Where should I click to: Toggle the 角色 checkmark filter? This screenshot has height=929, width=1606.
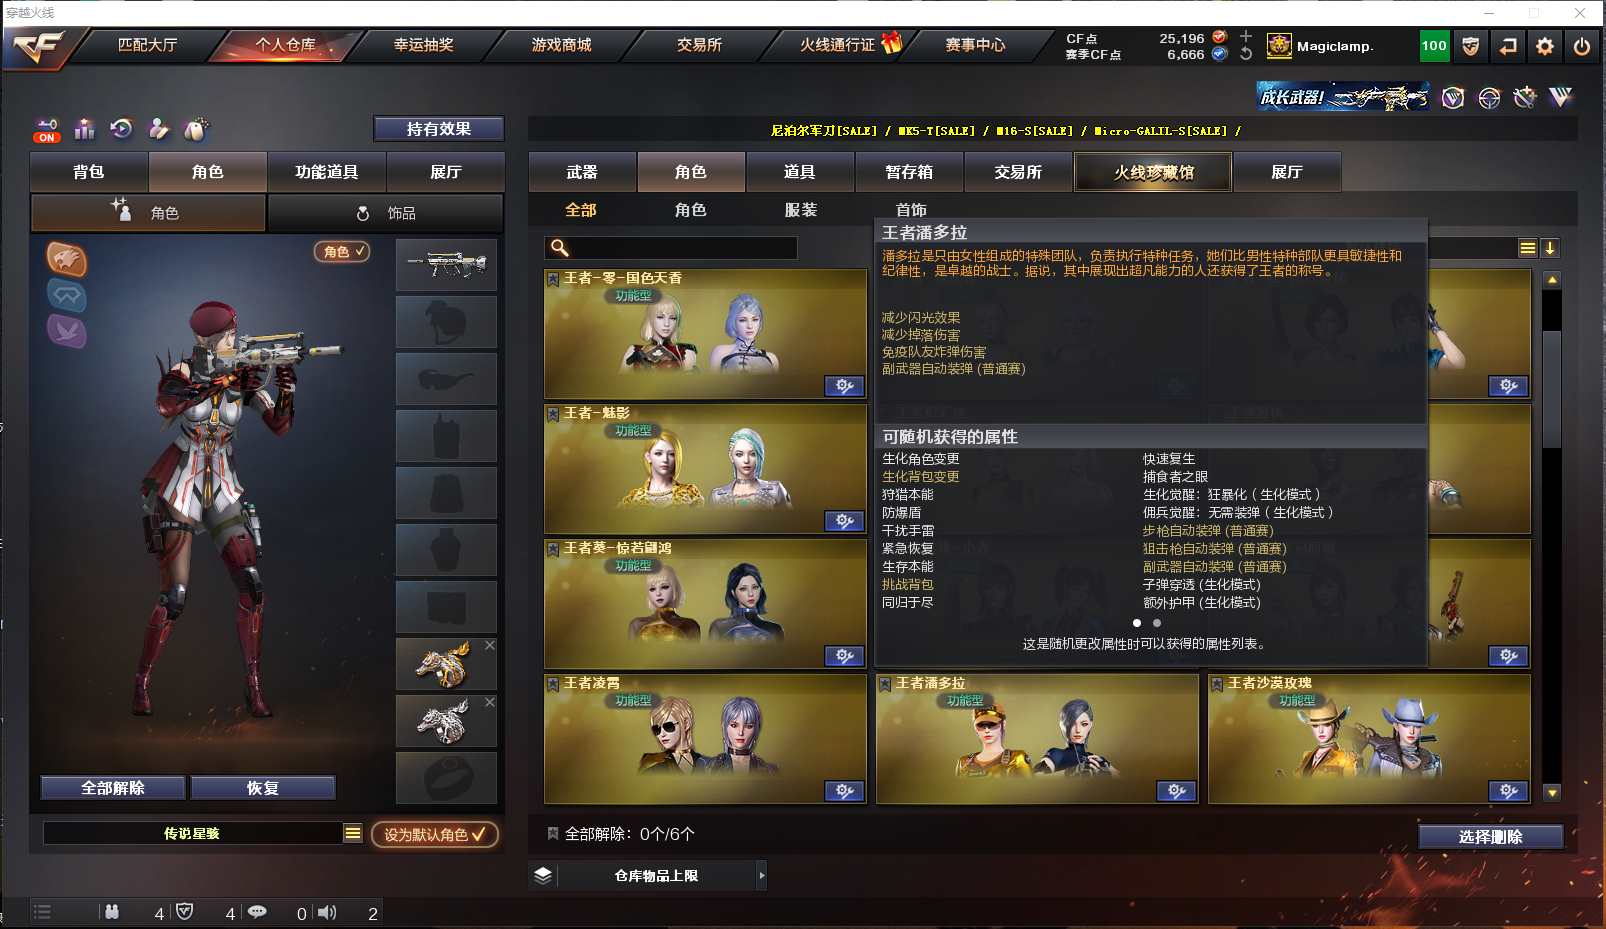pyautogui.click(x=342, y=252)
